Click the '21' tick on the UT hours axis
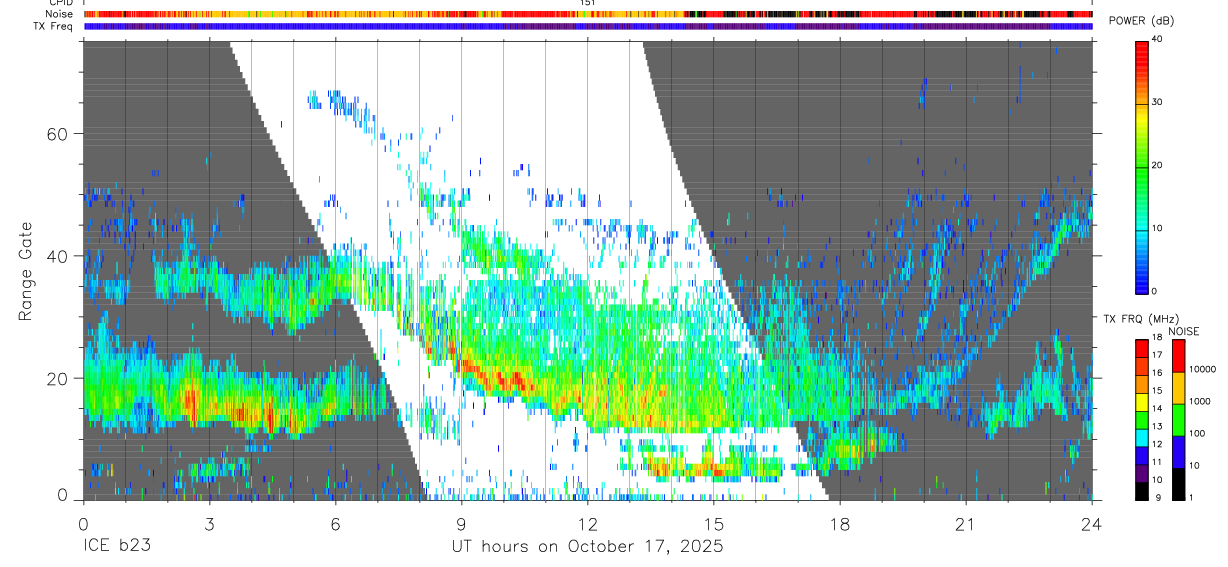 click(x=966, y=524)
